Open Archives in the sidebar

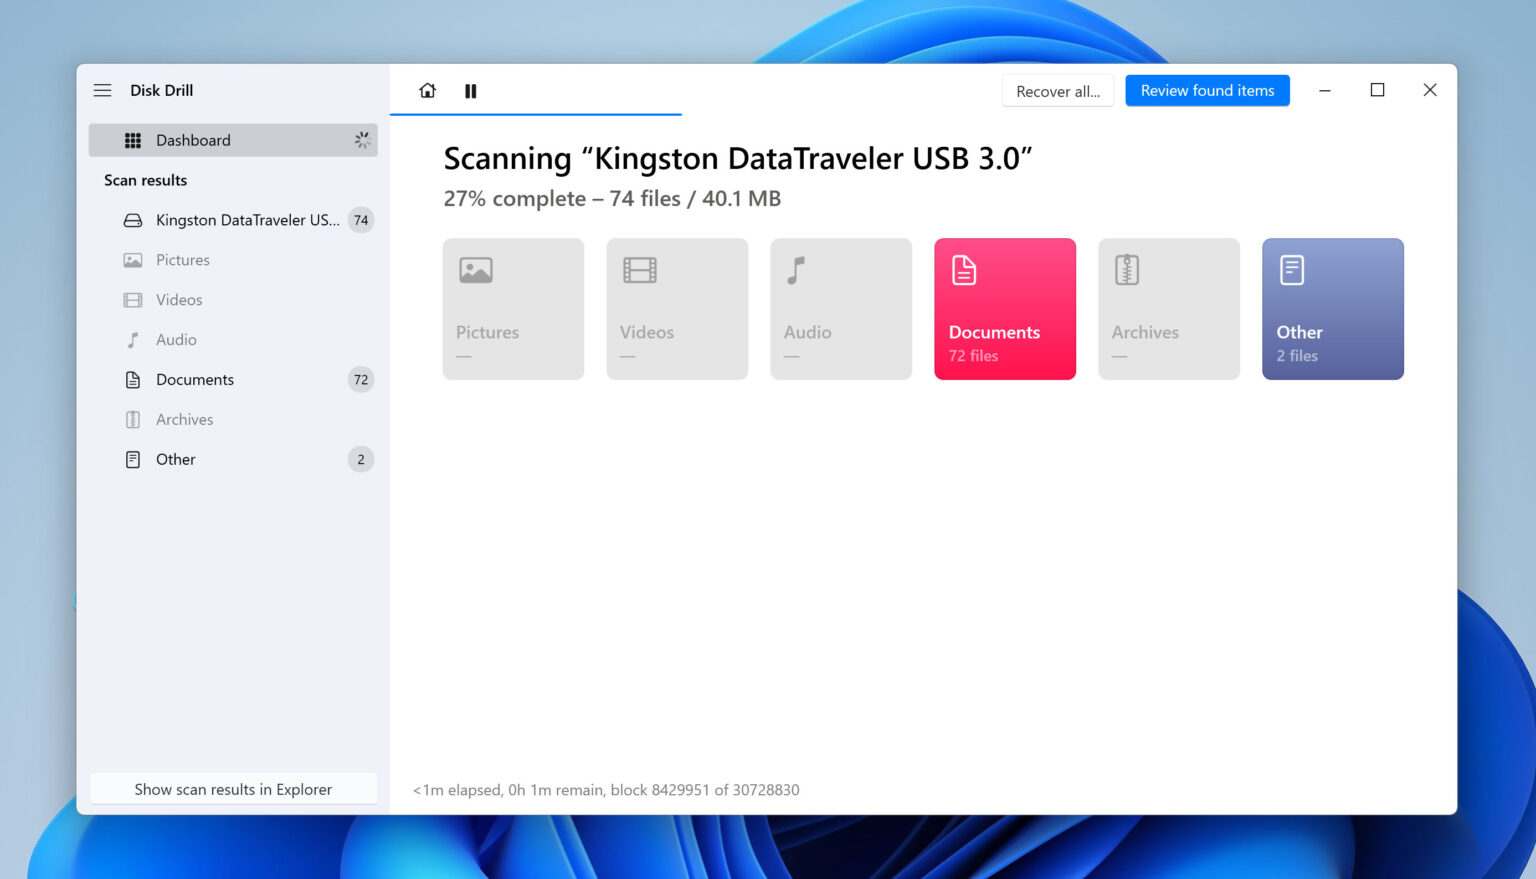pyautogui.click(x=184, y=420)
